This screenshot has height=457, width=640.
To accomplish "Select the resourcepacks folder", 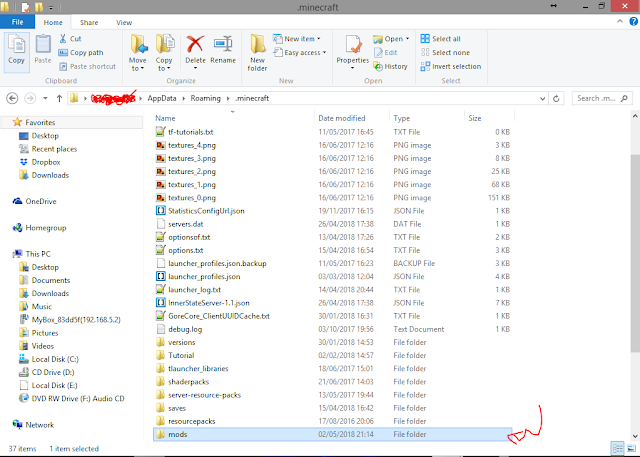I will 333,421.
